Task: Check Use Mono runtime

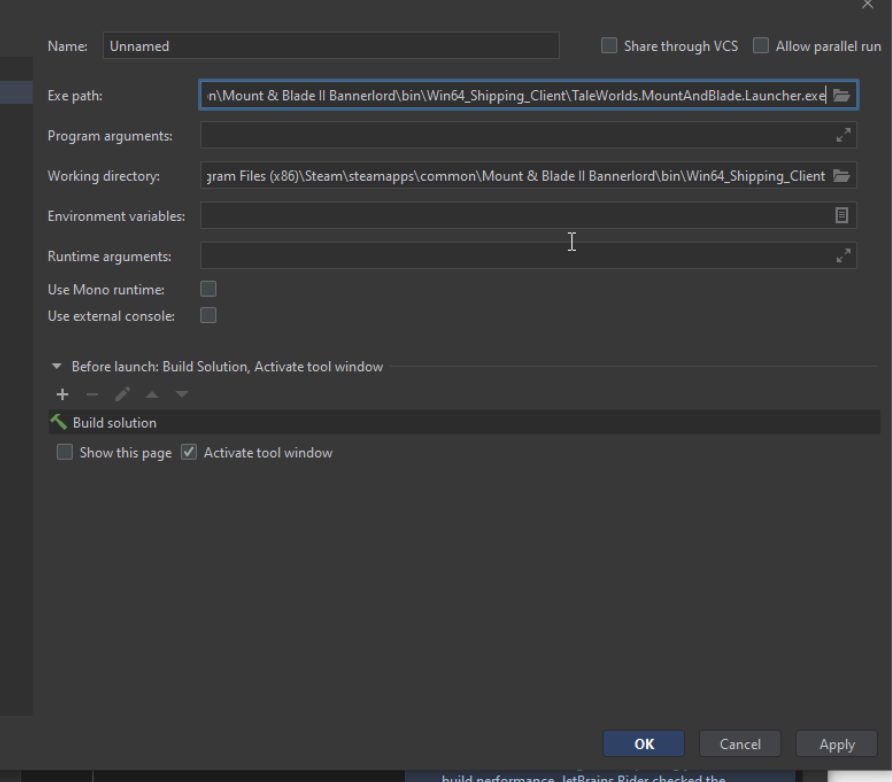Action: [208, 289]
